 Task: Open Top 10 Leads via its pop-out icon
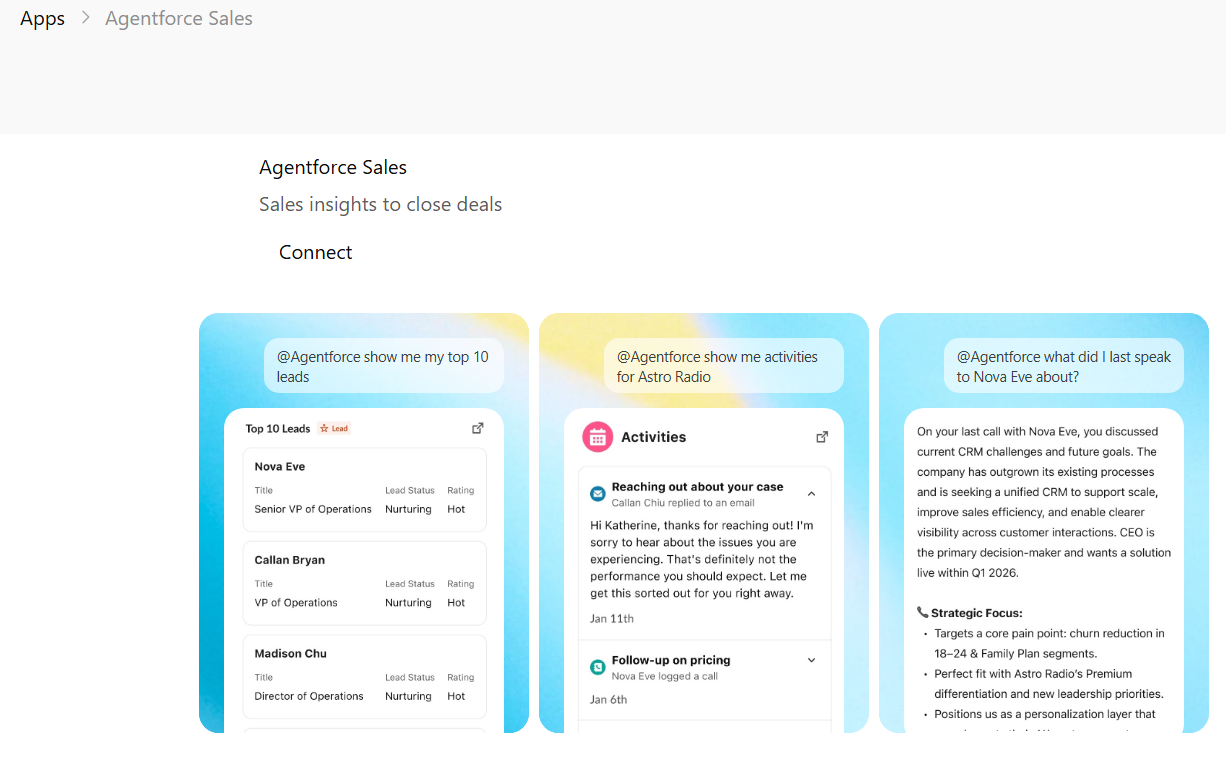point(477,427)
